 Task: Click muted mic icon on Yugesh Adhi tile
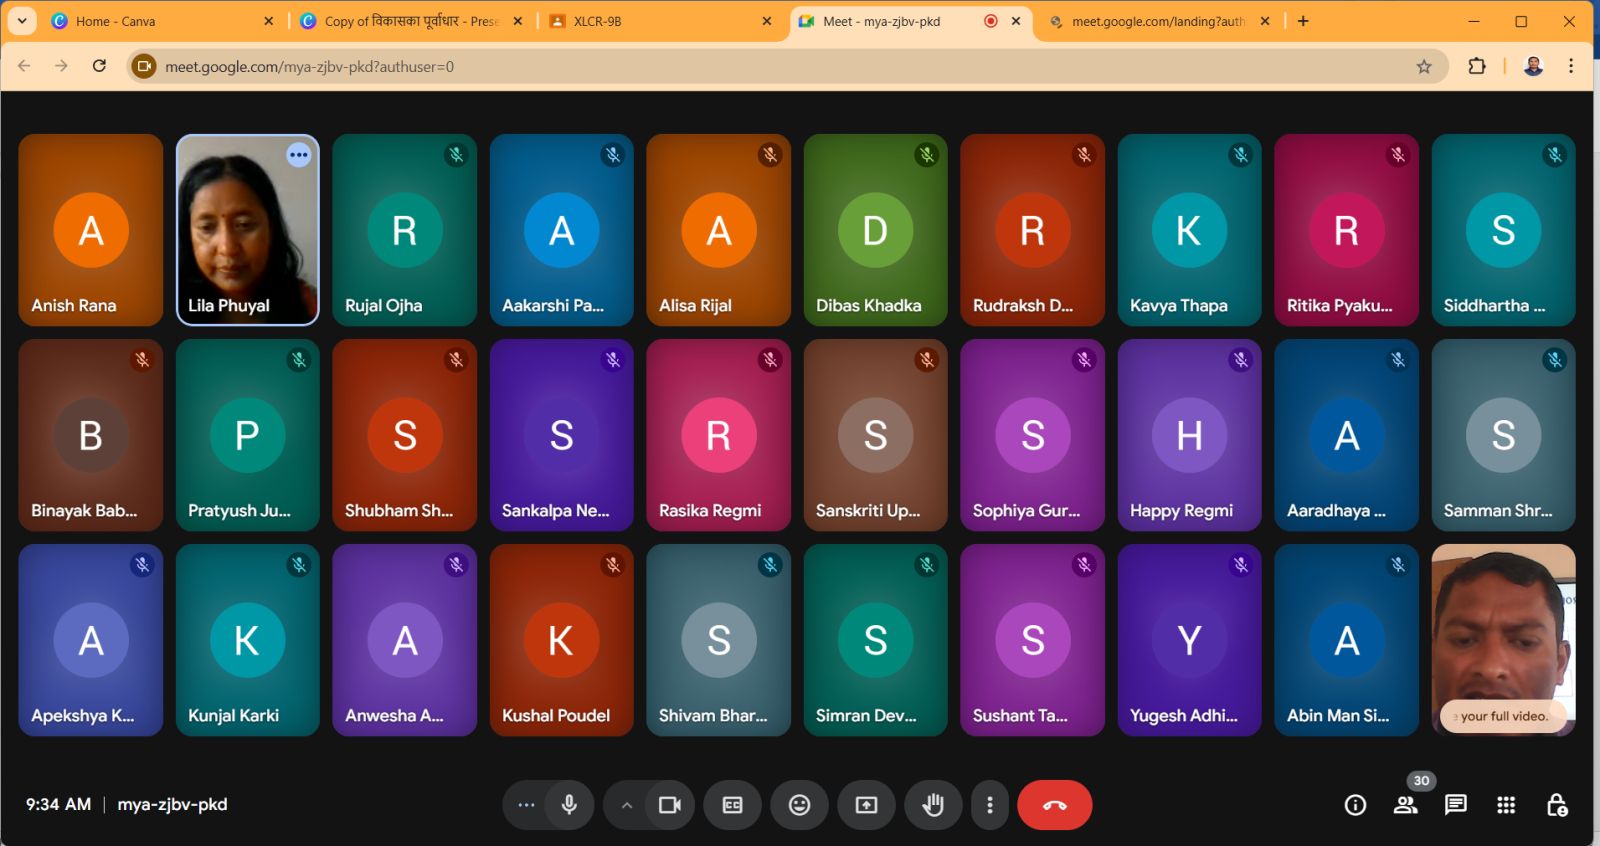[1241, 565]
